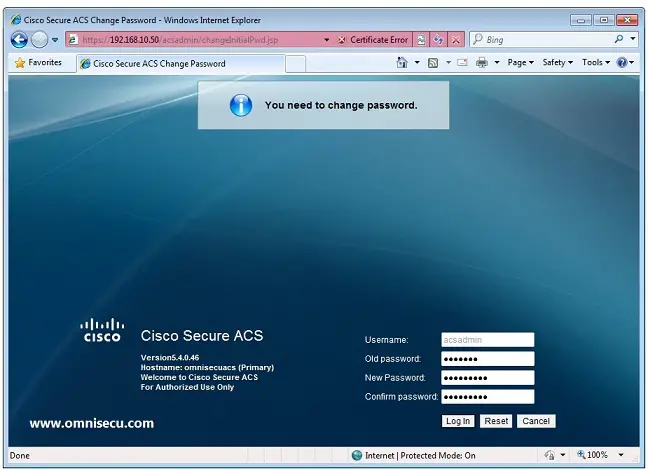Expand the Home button dropdown arrow
This screenshot has width=648, height=469.
[417, 62]
